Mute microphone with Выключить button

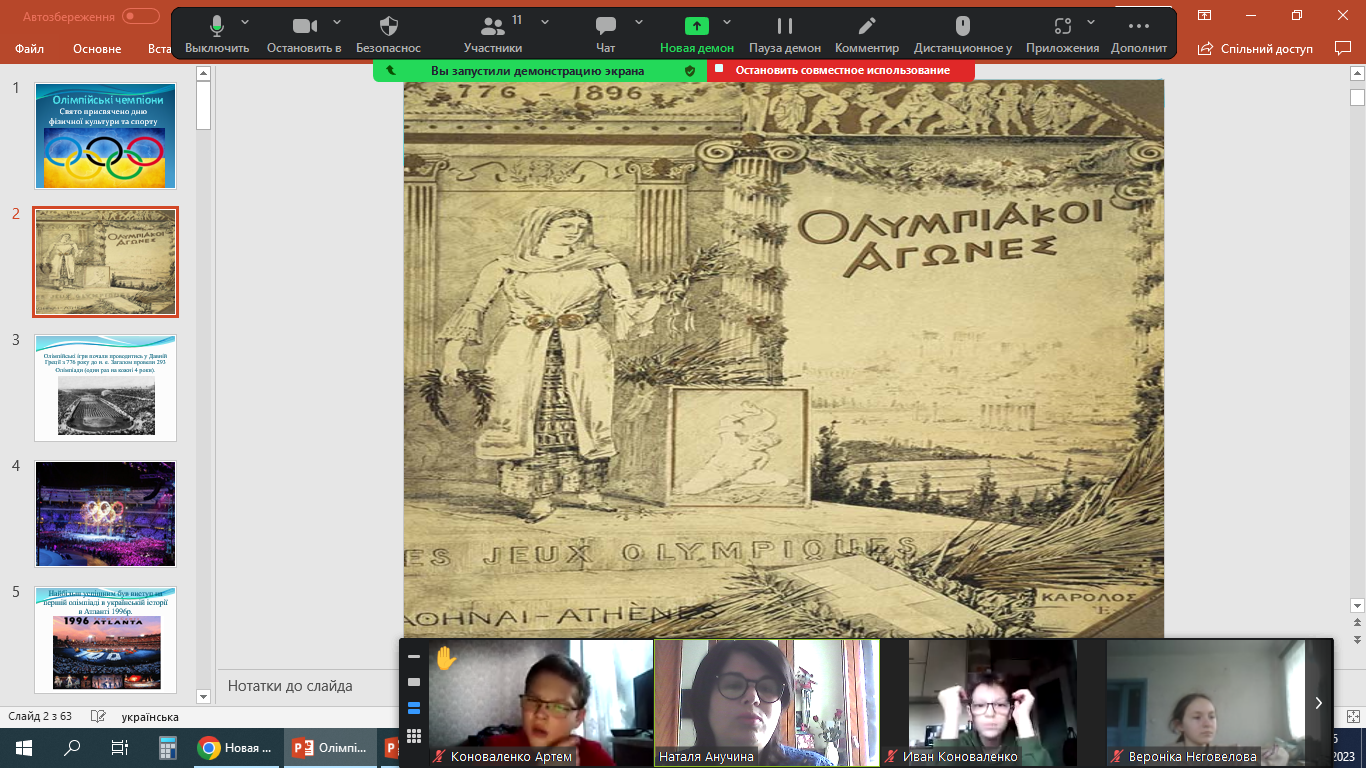[x=217, y=34]
